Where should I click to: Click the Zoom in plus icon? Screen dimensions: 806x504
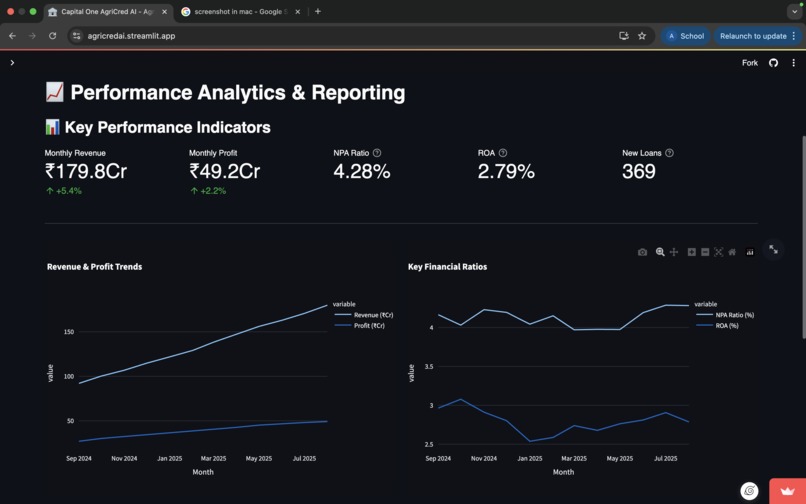(691, 252)
